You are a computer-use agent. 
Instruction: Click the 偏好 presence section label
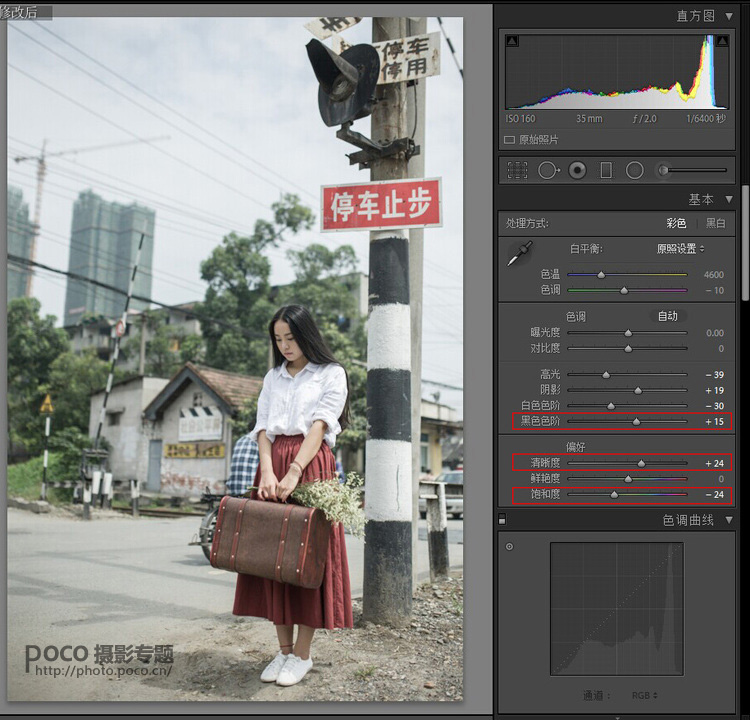tap(575, 447)
